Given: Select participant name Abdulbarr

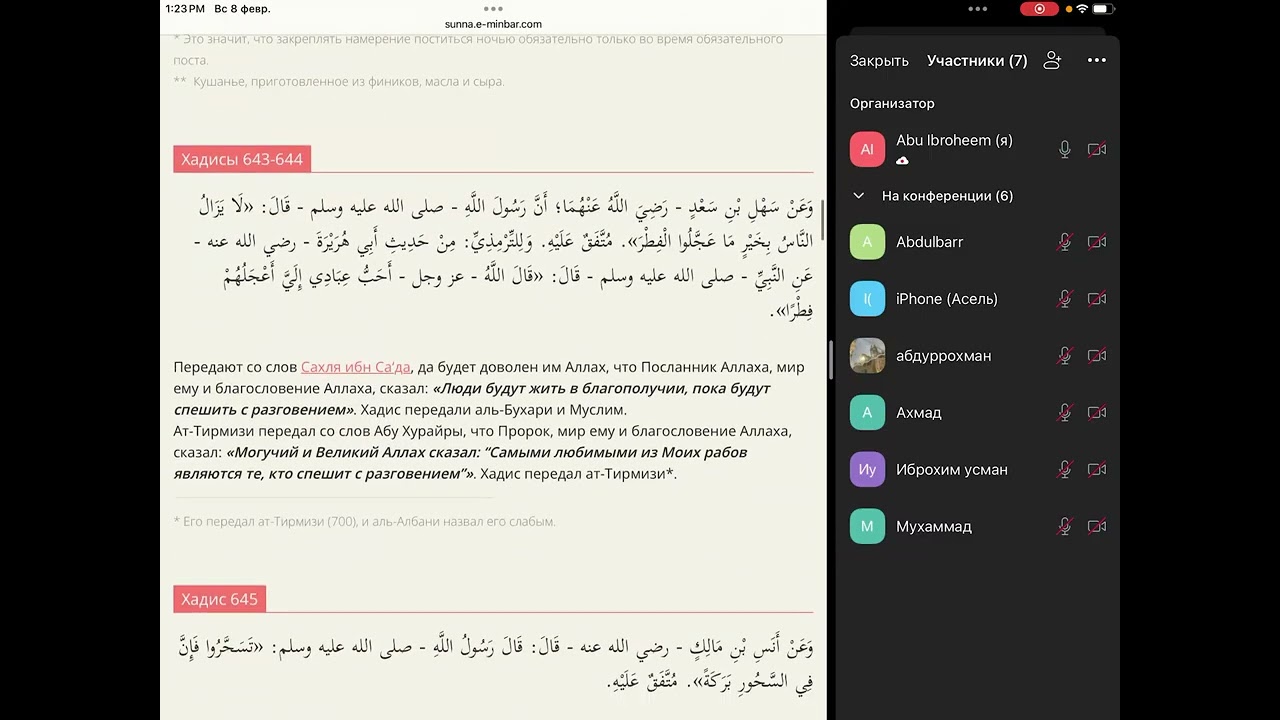Looking at the screenshot, I should tap(930, 242).
